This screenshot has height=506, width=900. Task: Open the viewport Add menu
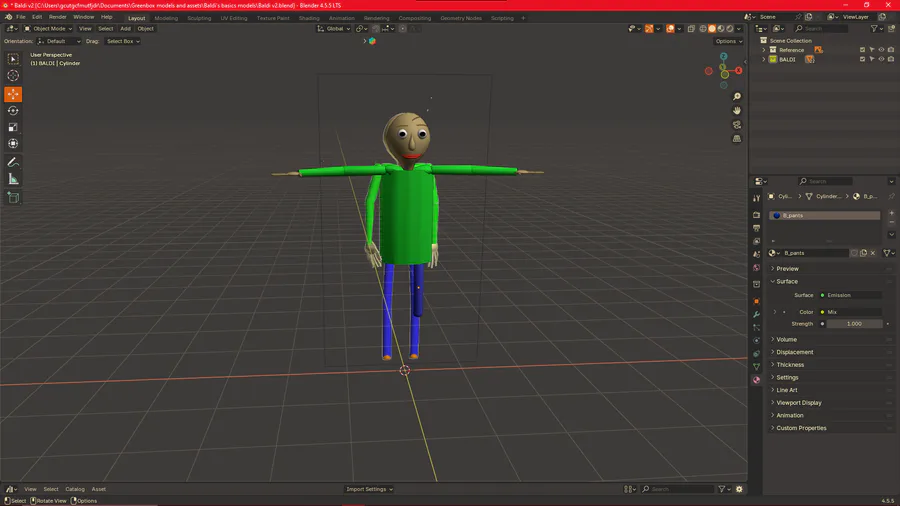[125, 29]
